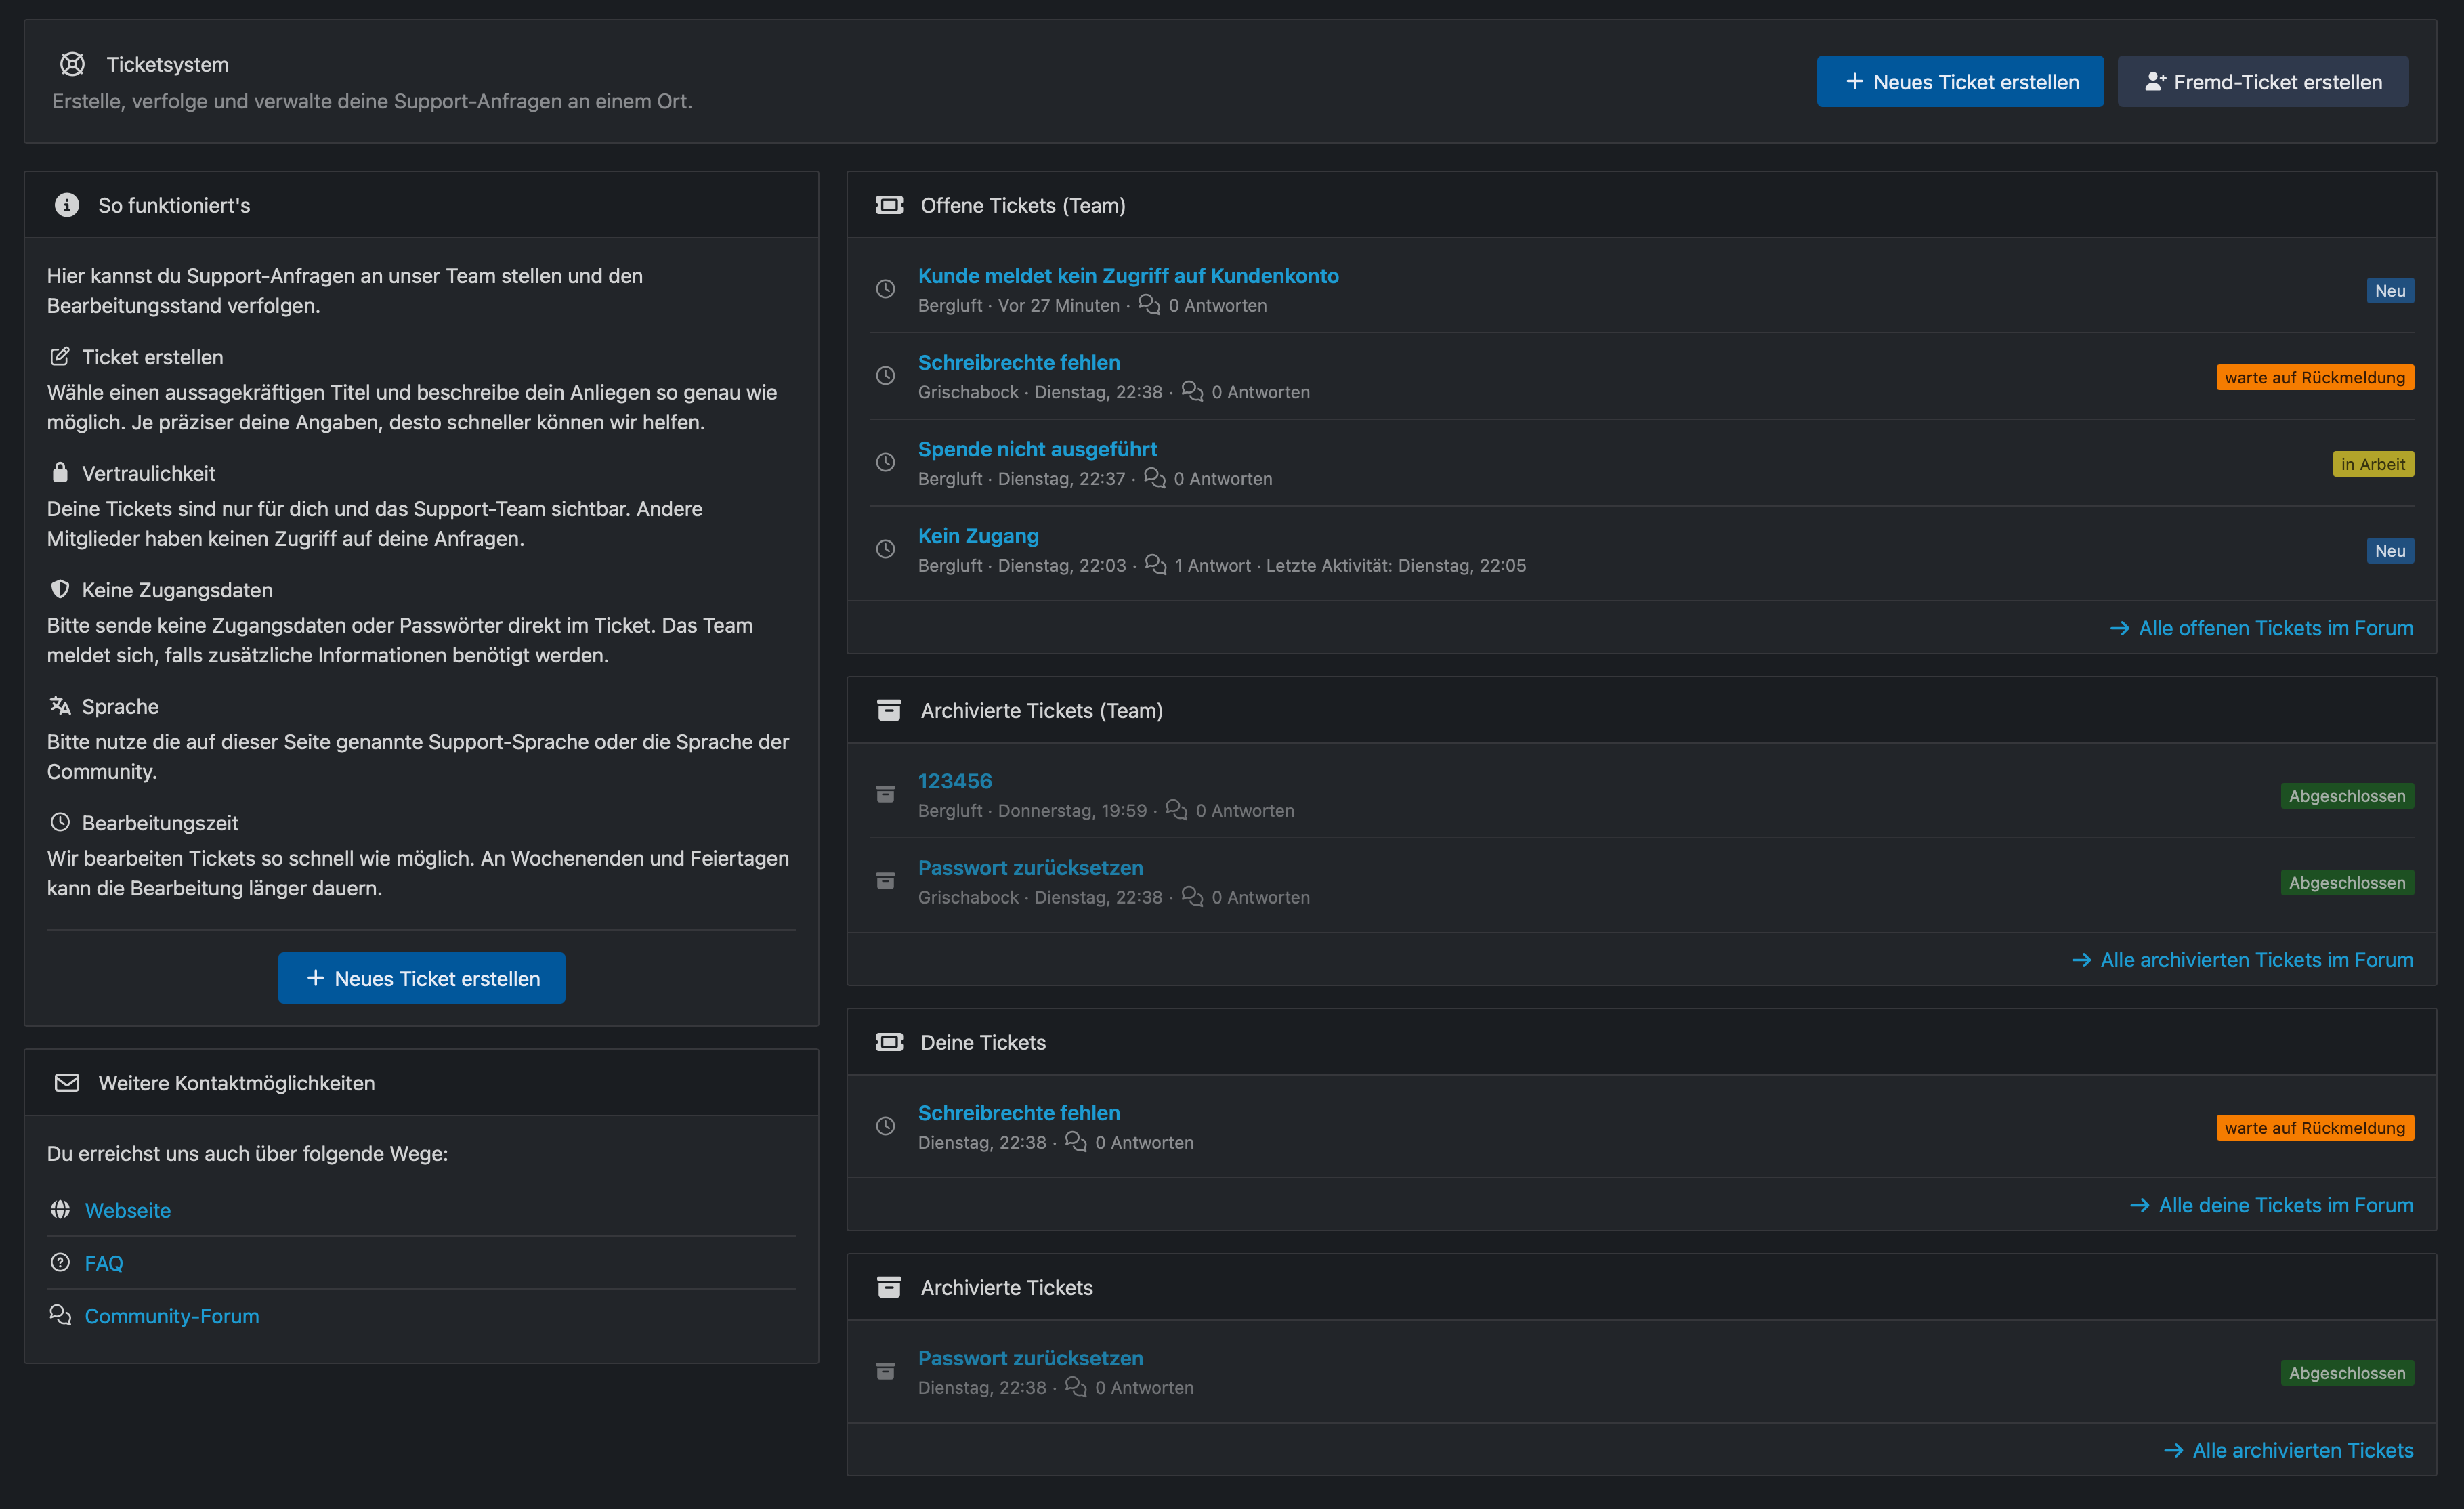The image size is (2464, 1509).
Task: Click the clock icon beside Bearbeitungszeit
Action: tap(60, 822)
